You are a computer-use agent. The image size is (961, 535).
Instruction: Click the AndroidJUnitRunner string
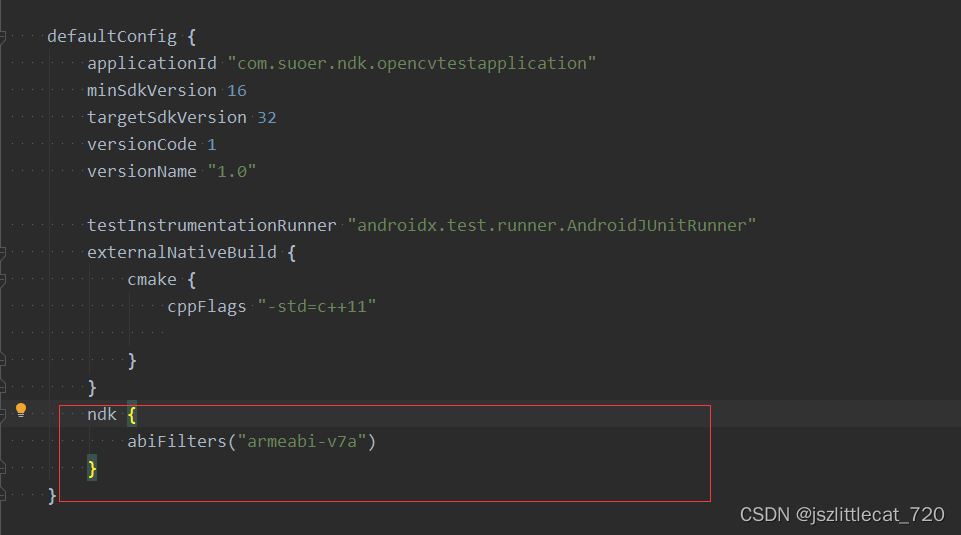(x=552, y=226)
